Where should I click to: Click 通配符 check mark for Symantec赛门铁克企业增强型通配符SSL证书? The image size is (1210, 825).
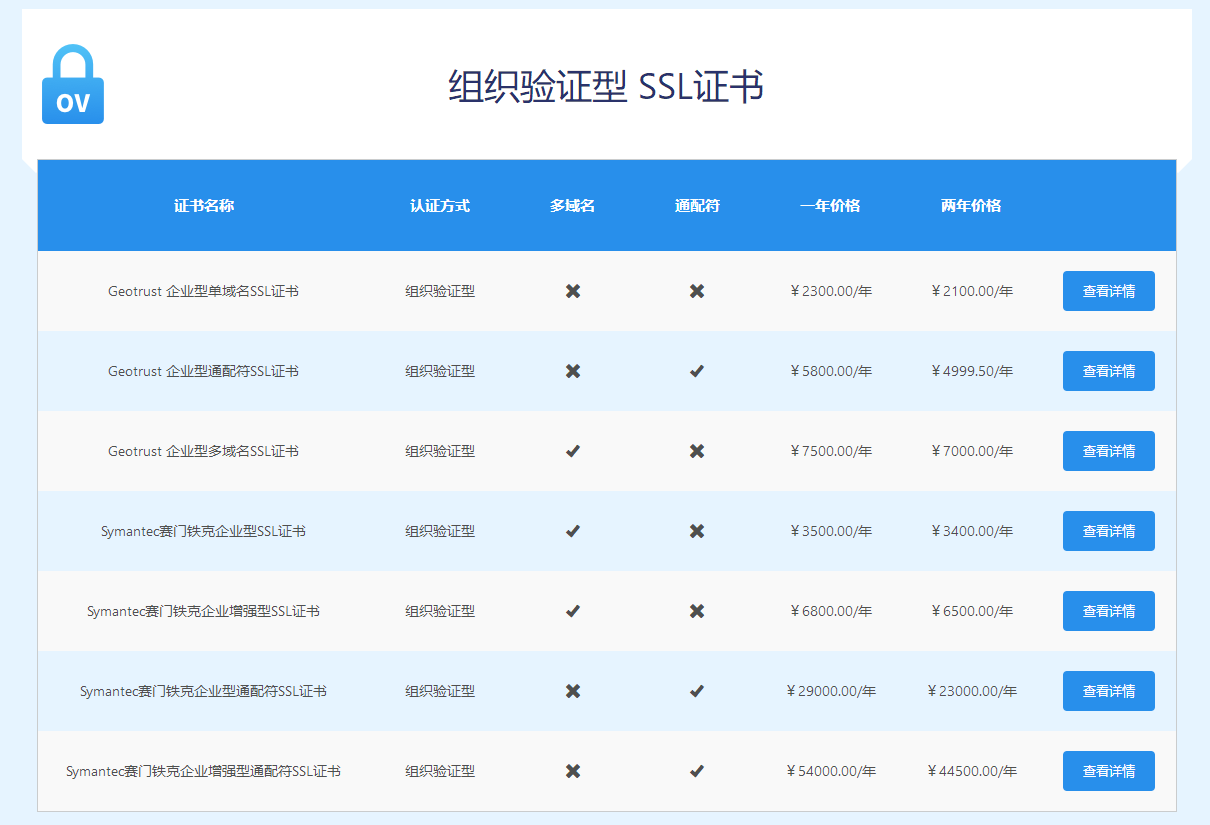697,771
